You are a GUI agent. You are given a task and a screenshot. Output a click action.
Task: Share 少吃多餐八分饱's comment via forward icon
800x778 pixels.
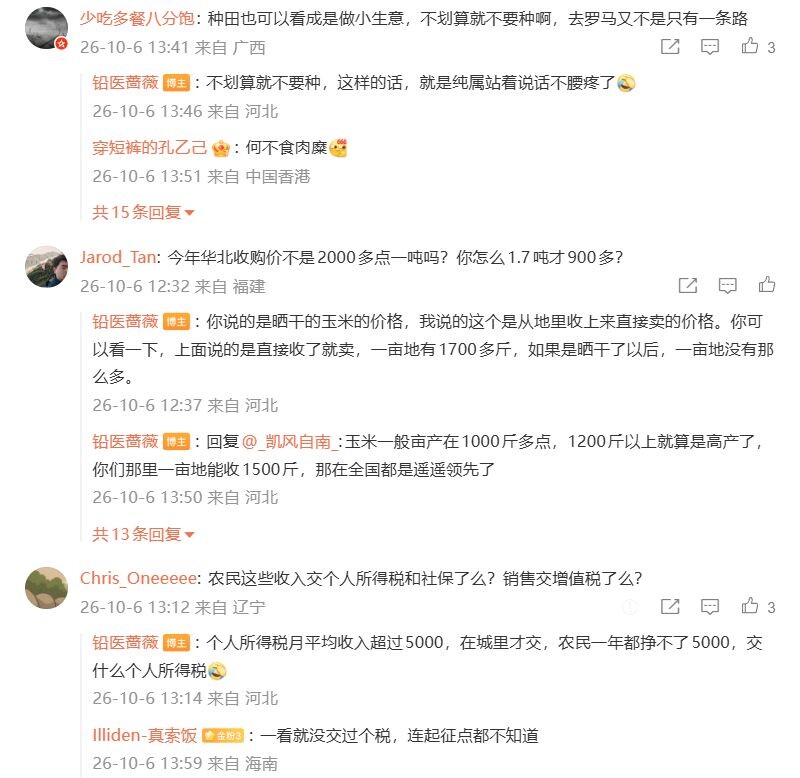click(x=670, y=46)
